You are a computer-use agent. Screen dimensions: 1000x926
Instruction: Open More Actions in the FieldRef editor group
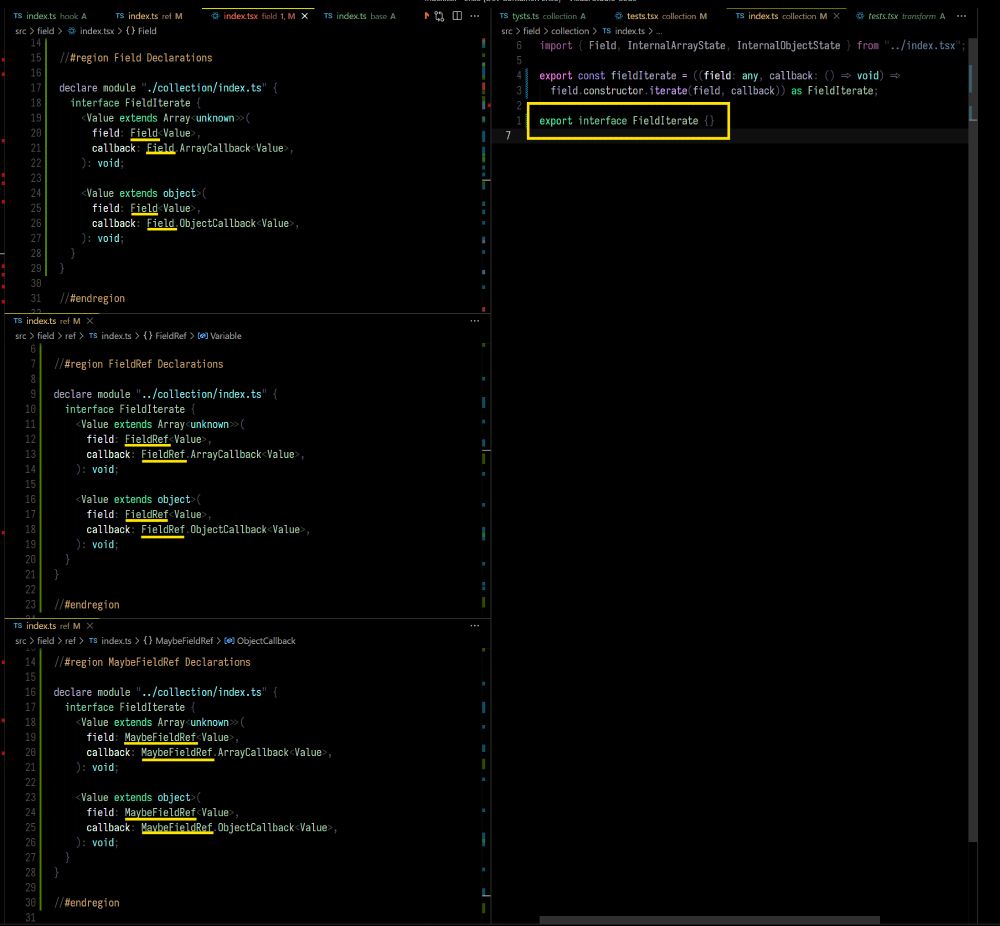click(474, 321)
